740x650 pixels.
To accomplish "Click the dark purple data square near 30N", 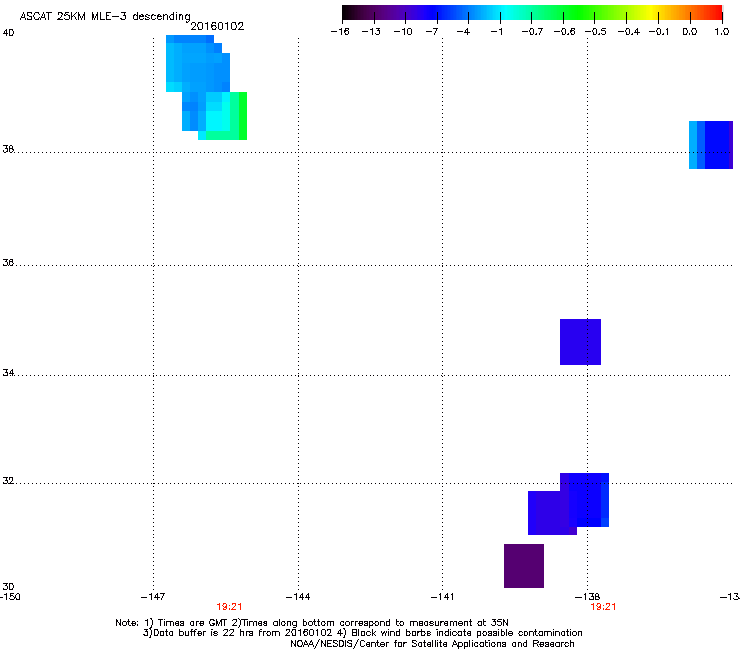I will coord(524,566).
